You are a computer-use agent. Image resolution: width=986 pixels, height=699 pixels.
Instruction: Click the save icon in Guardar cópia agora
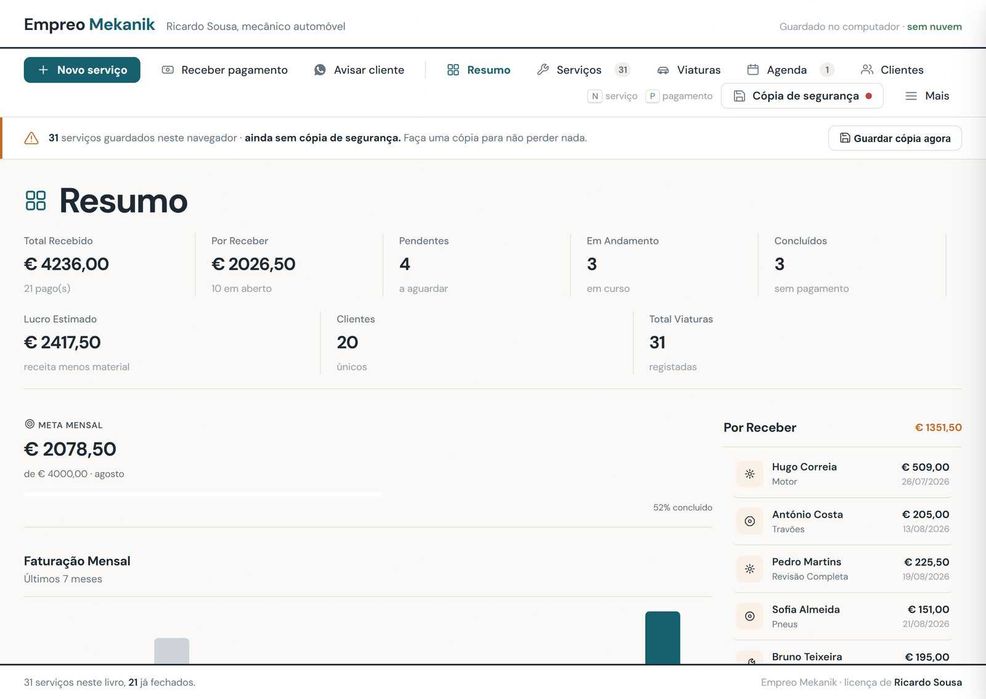(845, 138)
